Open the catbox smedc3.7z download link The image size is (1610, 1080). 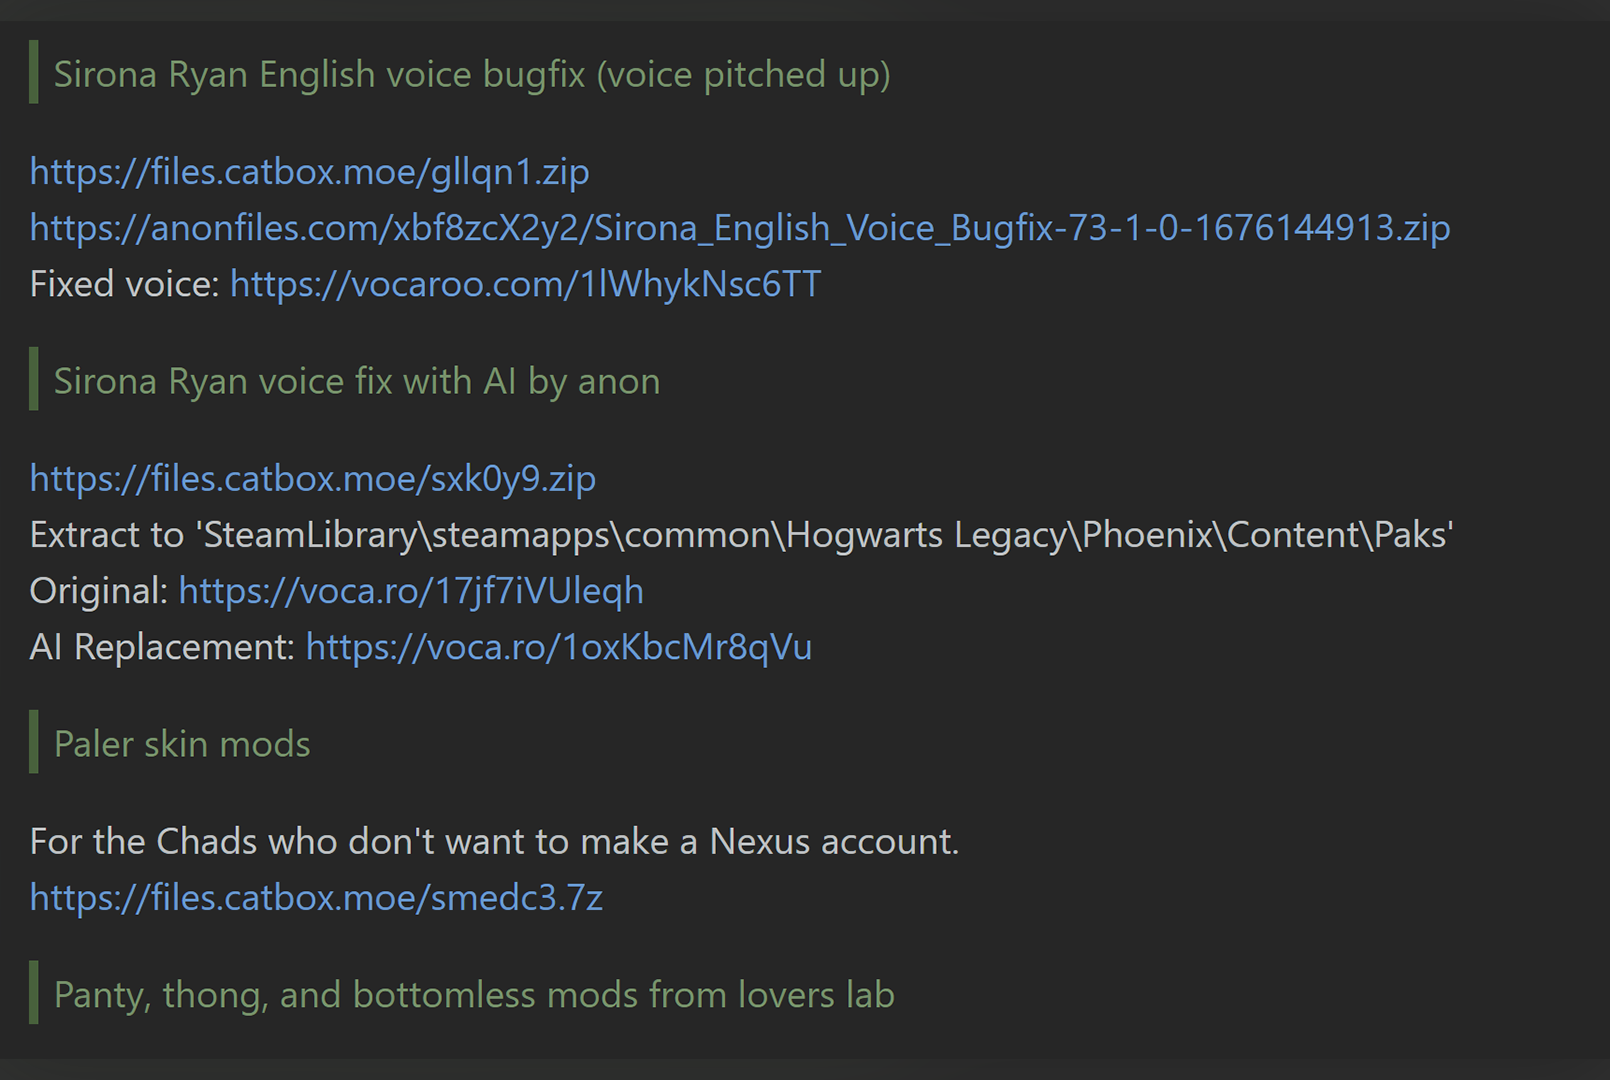(316, 898)
